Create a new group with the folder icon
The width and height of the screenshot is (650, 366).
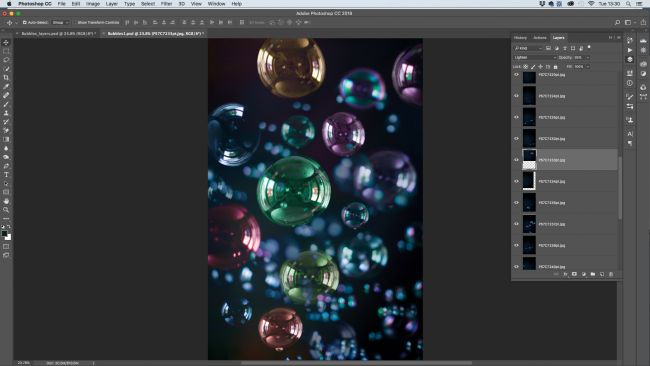click(593, 274)
